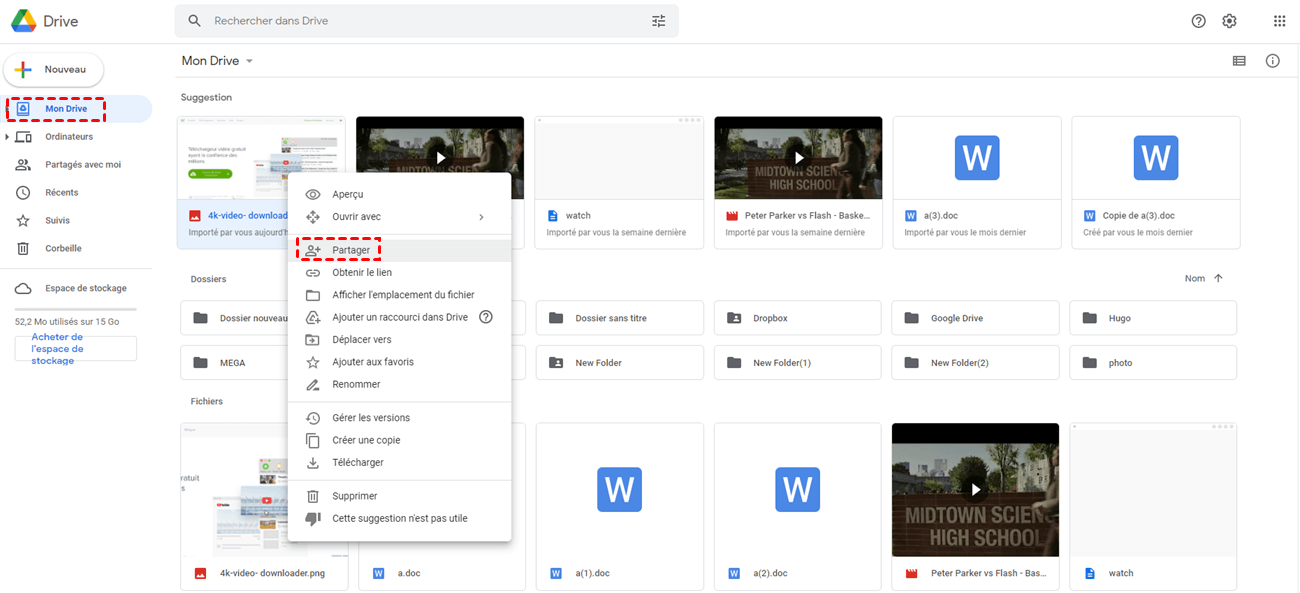Open the Mon Drive dropdown arrow
The width and height of the screenshot is (1300, 593).
pyautogui.click(x=249, y=61)
